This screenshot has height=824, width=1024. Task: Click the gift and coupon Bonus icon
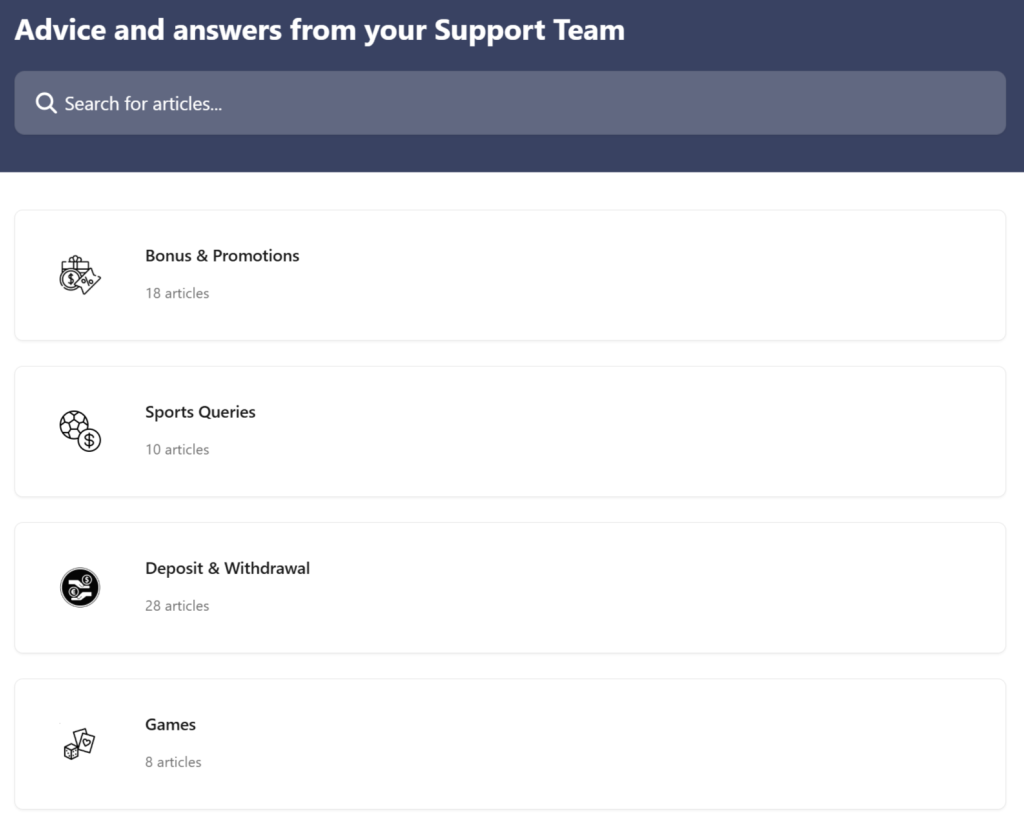[x=80, y=275]
